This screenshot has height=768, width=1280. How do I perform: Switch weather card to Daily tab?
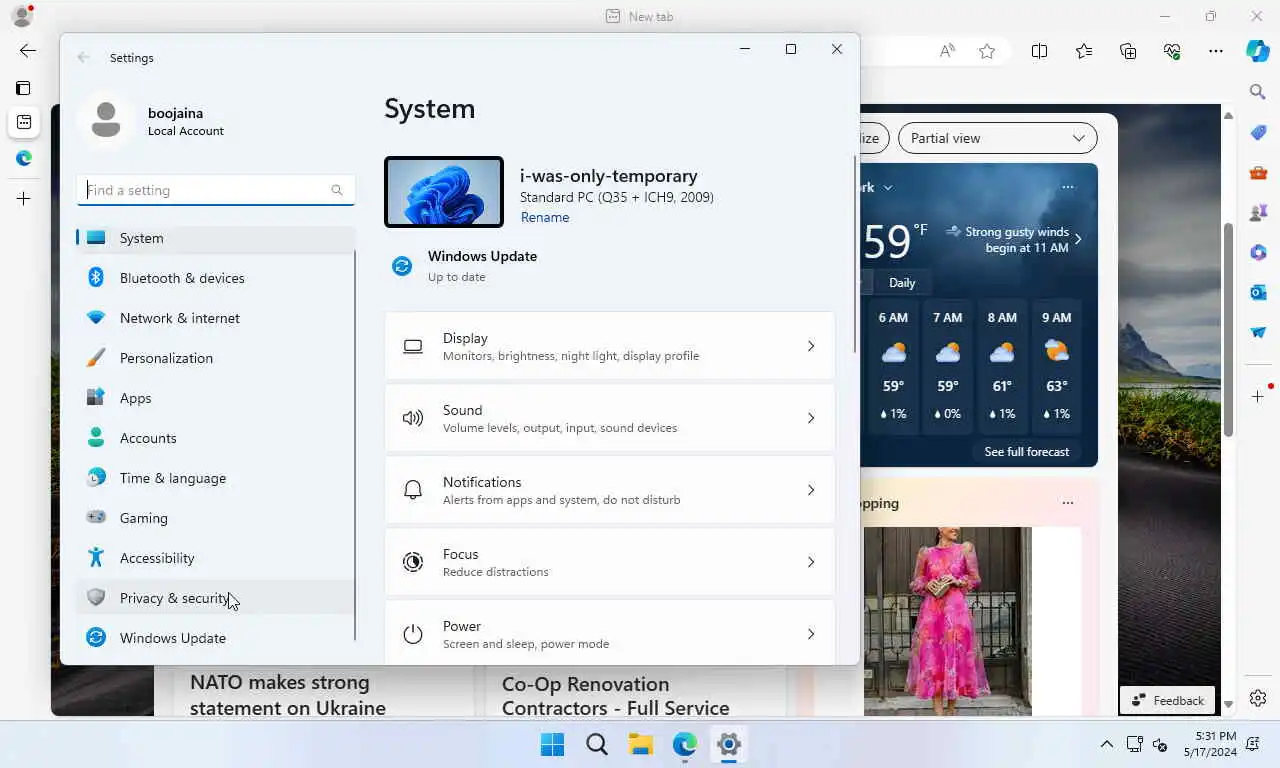(902, 283)
